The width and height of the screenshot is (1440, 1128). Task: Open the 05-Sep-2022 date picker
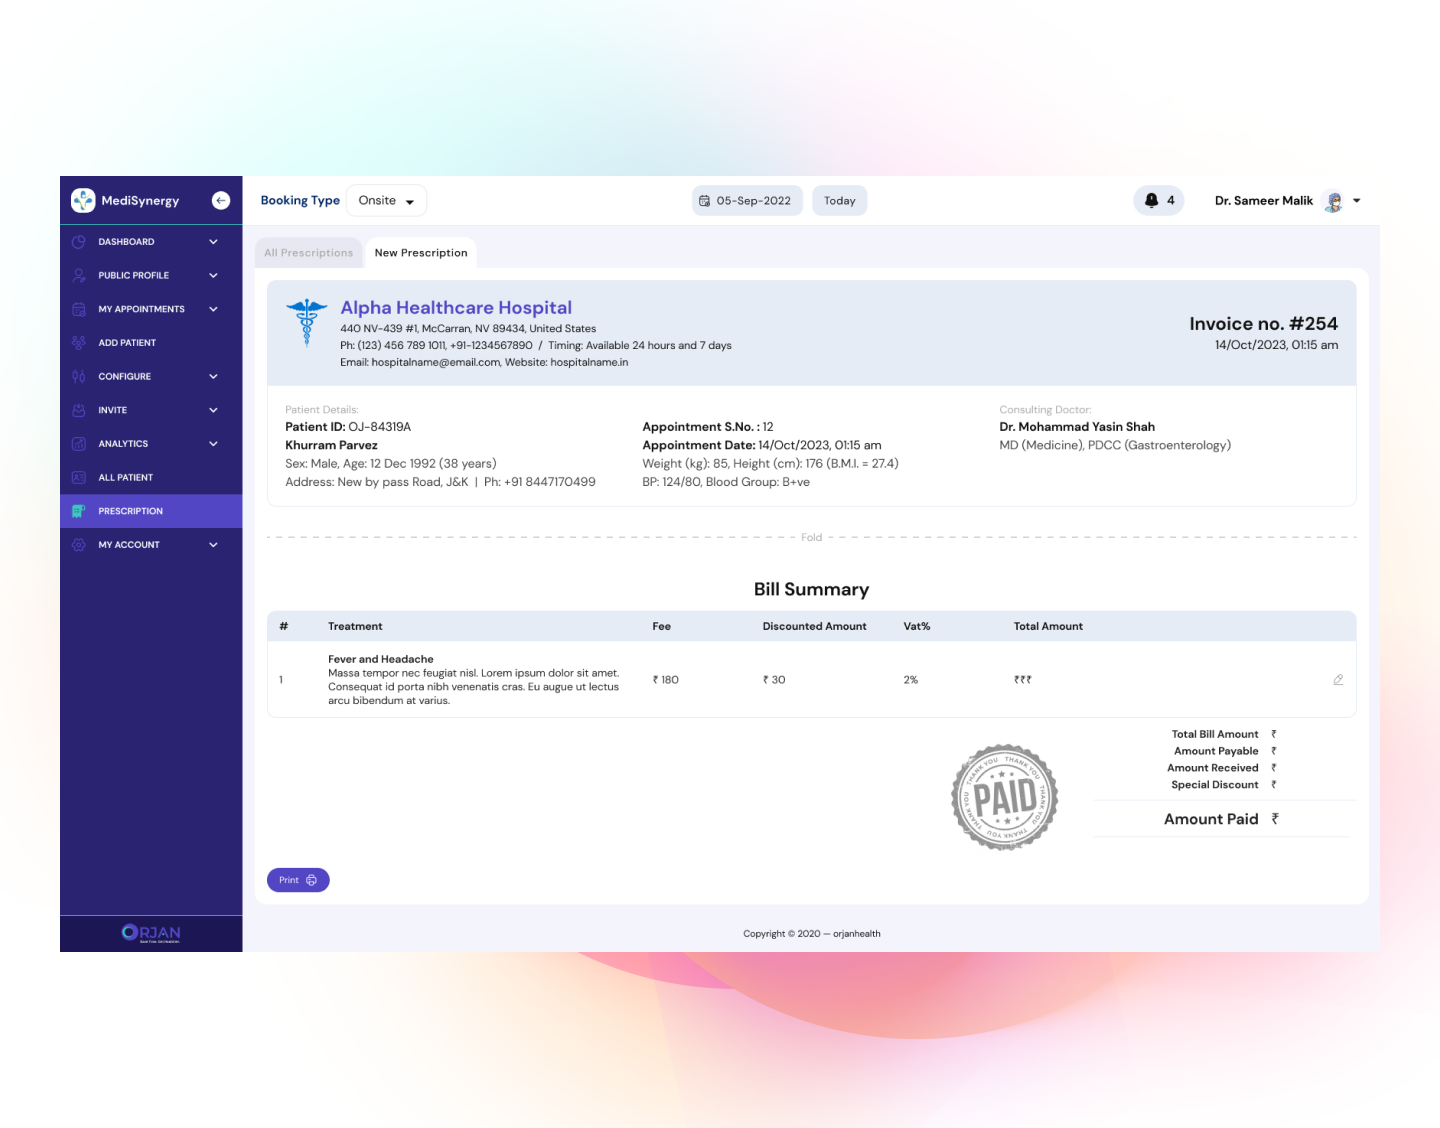(x=747, y=201)
